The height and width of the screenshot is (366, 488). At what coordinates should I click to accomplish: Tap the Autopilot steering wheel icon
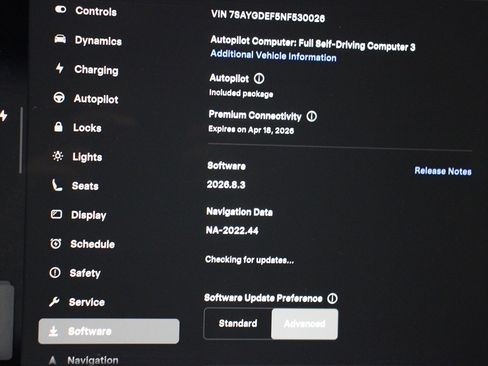pos(59,98)
